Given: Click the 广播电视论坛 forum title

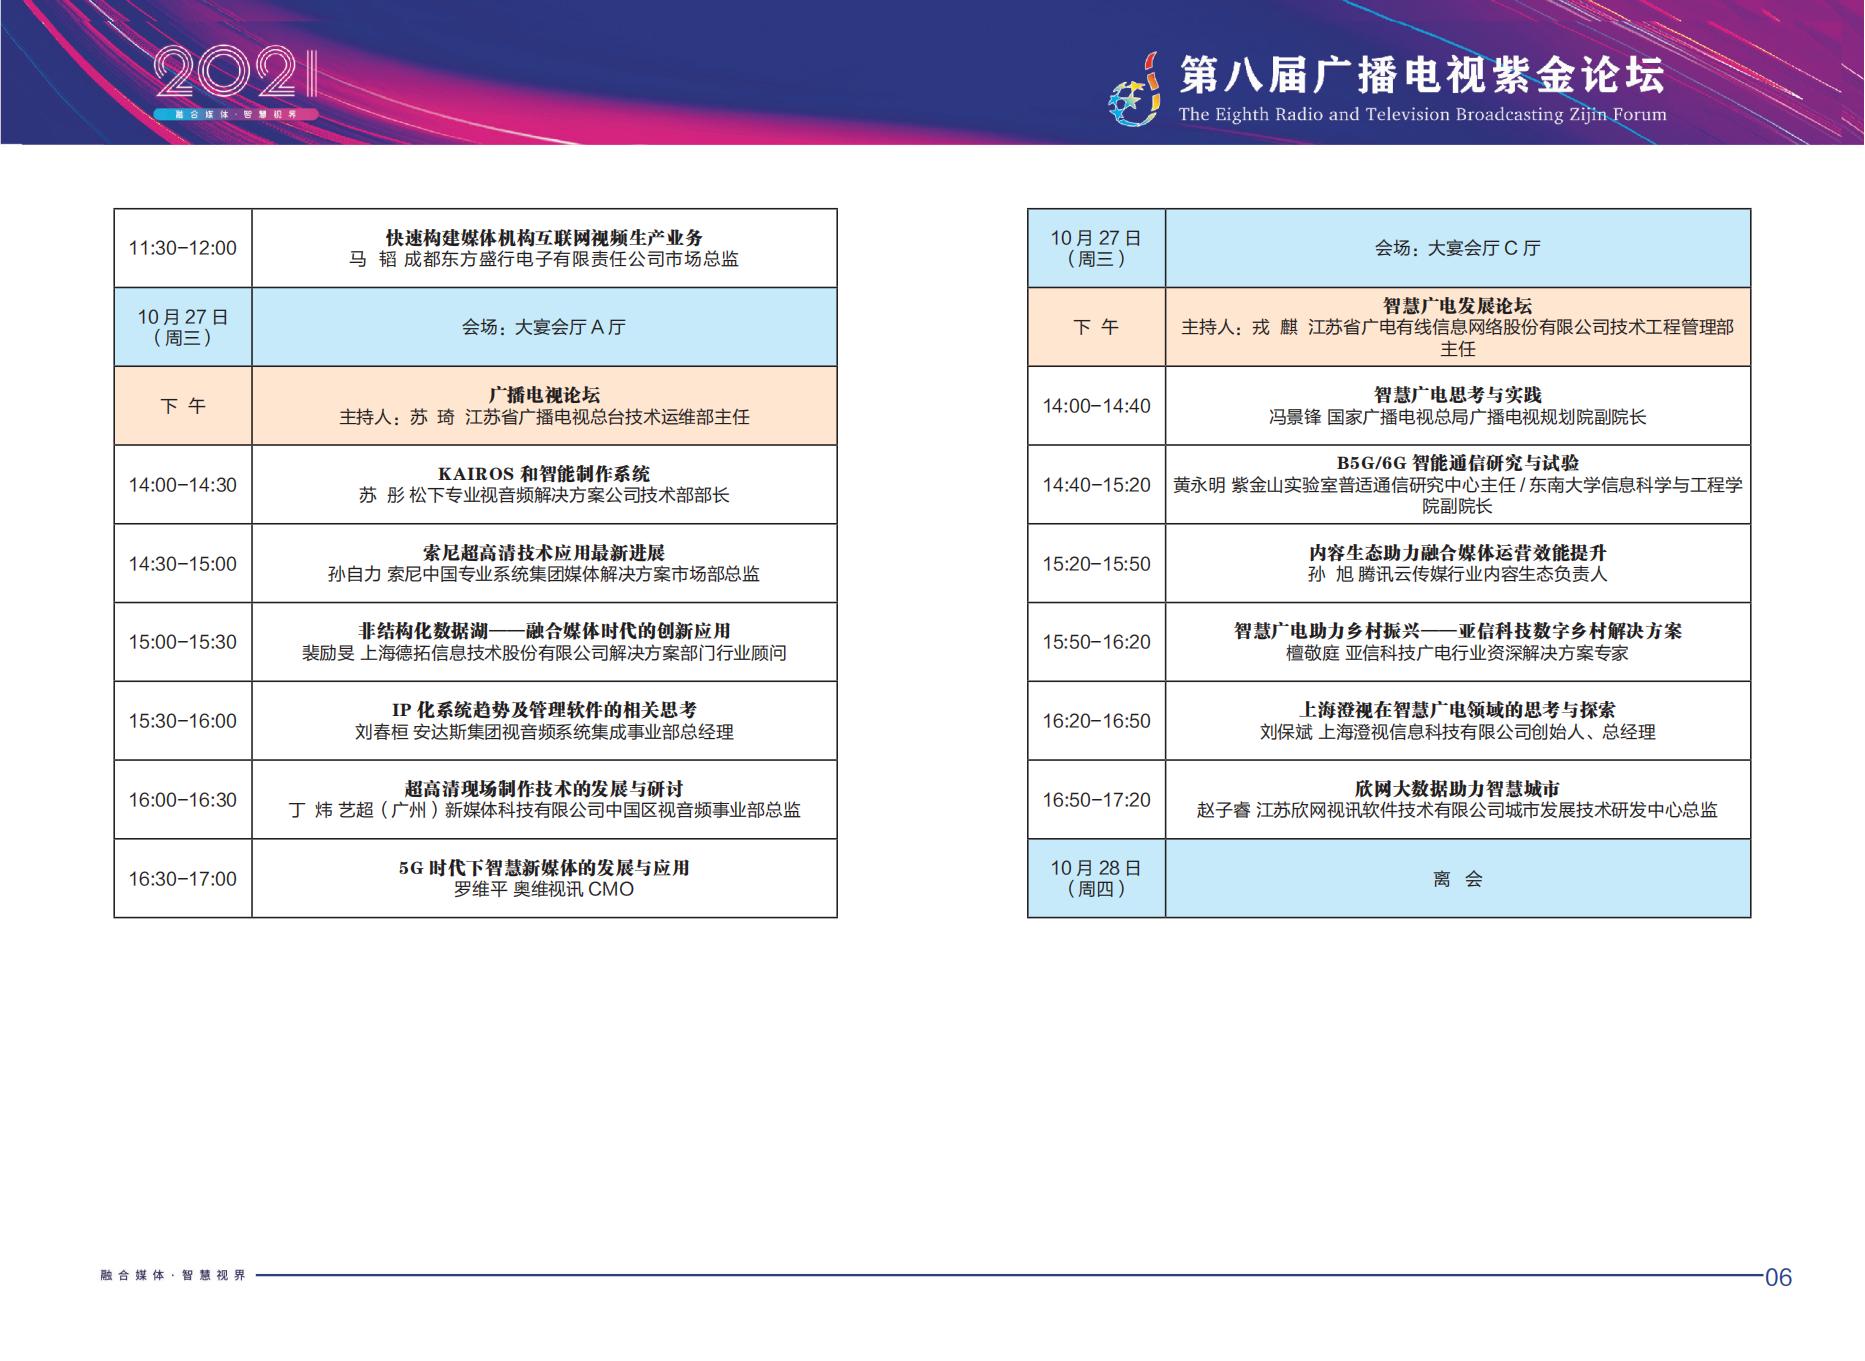Looking at the screenshot, I should (544, 395).
